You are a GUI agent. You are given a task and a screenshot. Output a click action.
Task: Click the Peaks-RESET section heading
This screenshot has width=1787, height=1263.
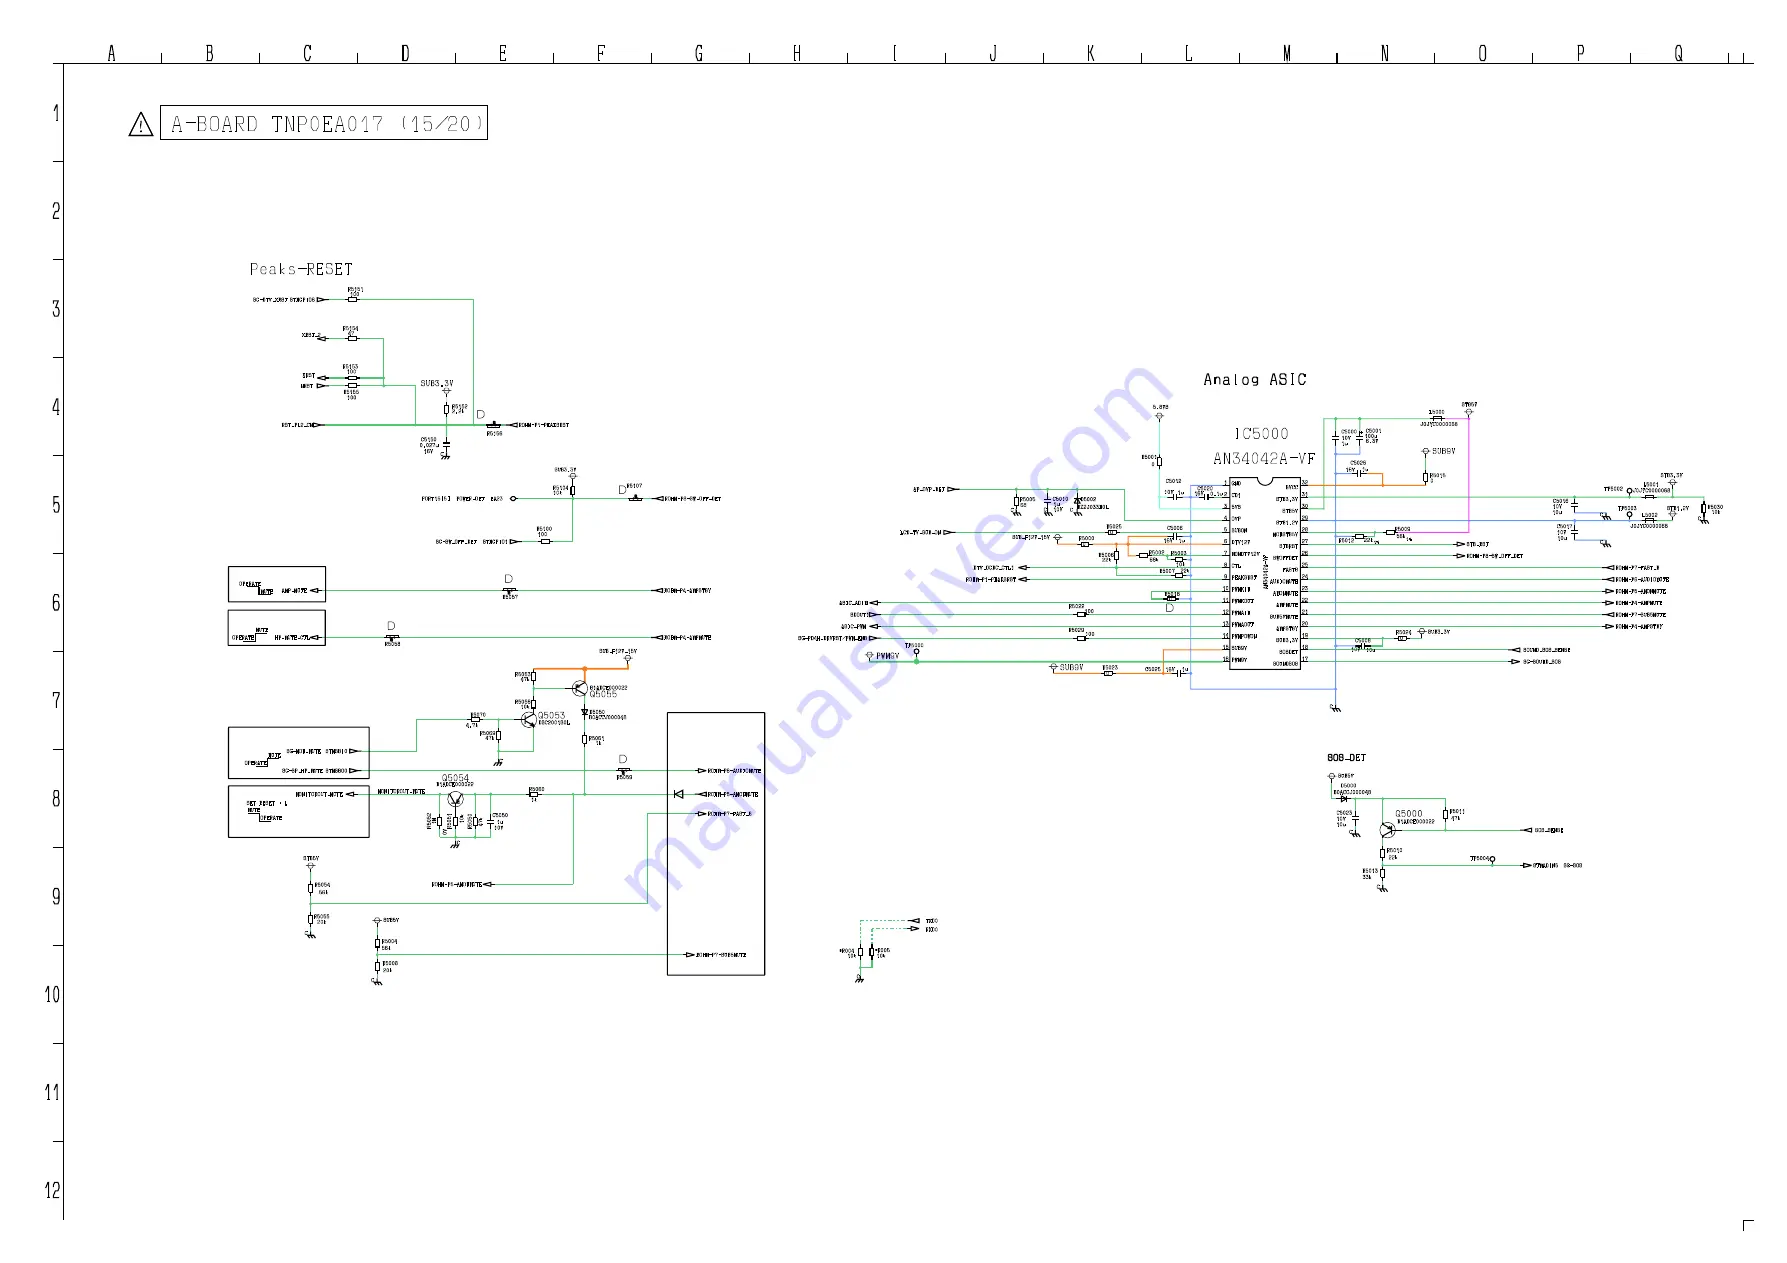coord(301,269)
